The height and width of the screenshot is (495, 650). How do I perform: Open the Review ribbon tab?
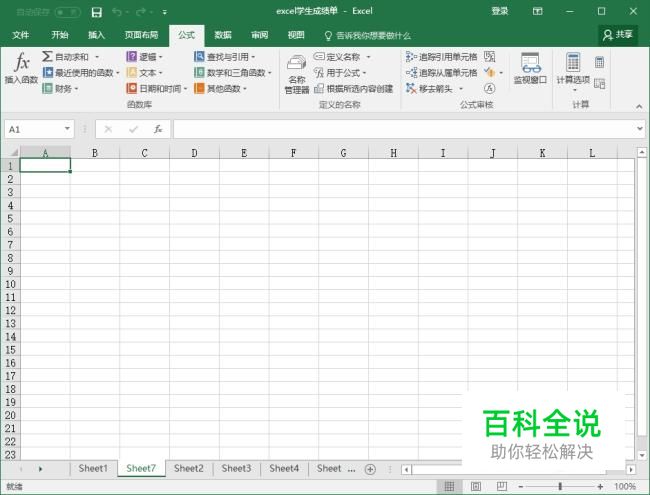click(260, 35)
